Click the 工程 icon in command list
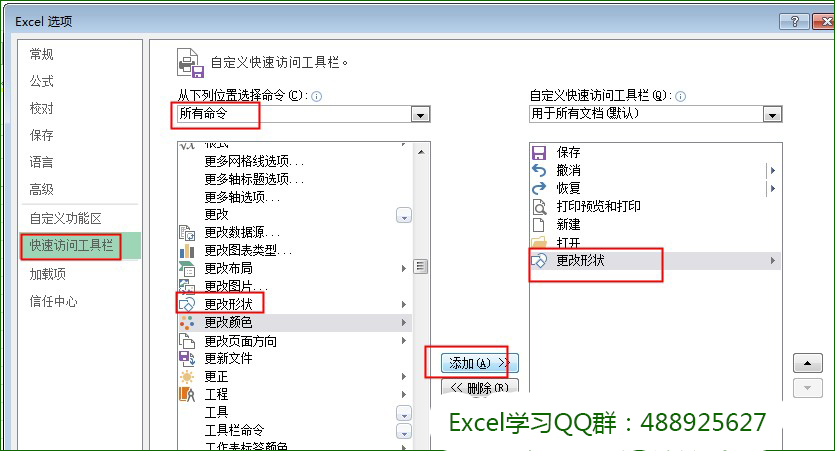The height and width of the screenshot is (451, 835). point(187,395)
